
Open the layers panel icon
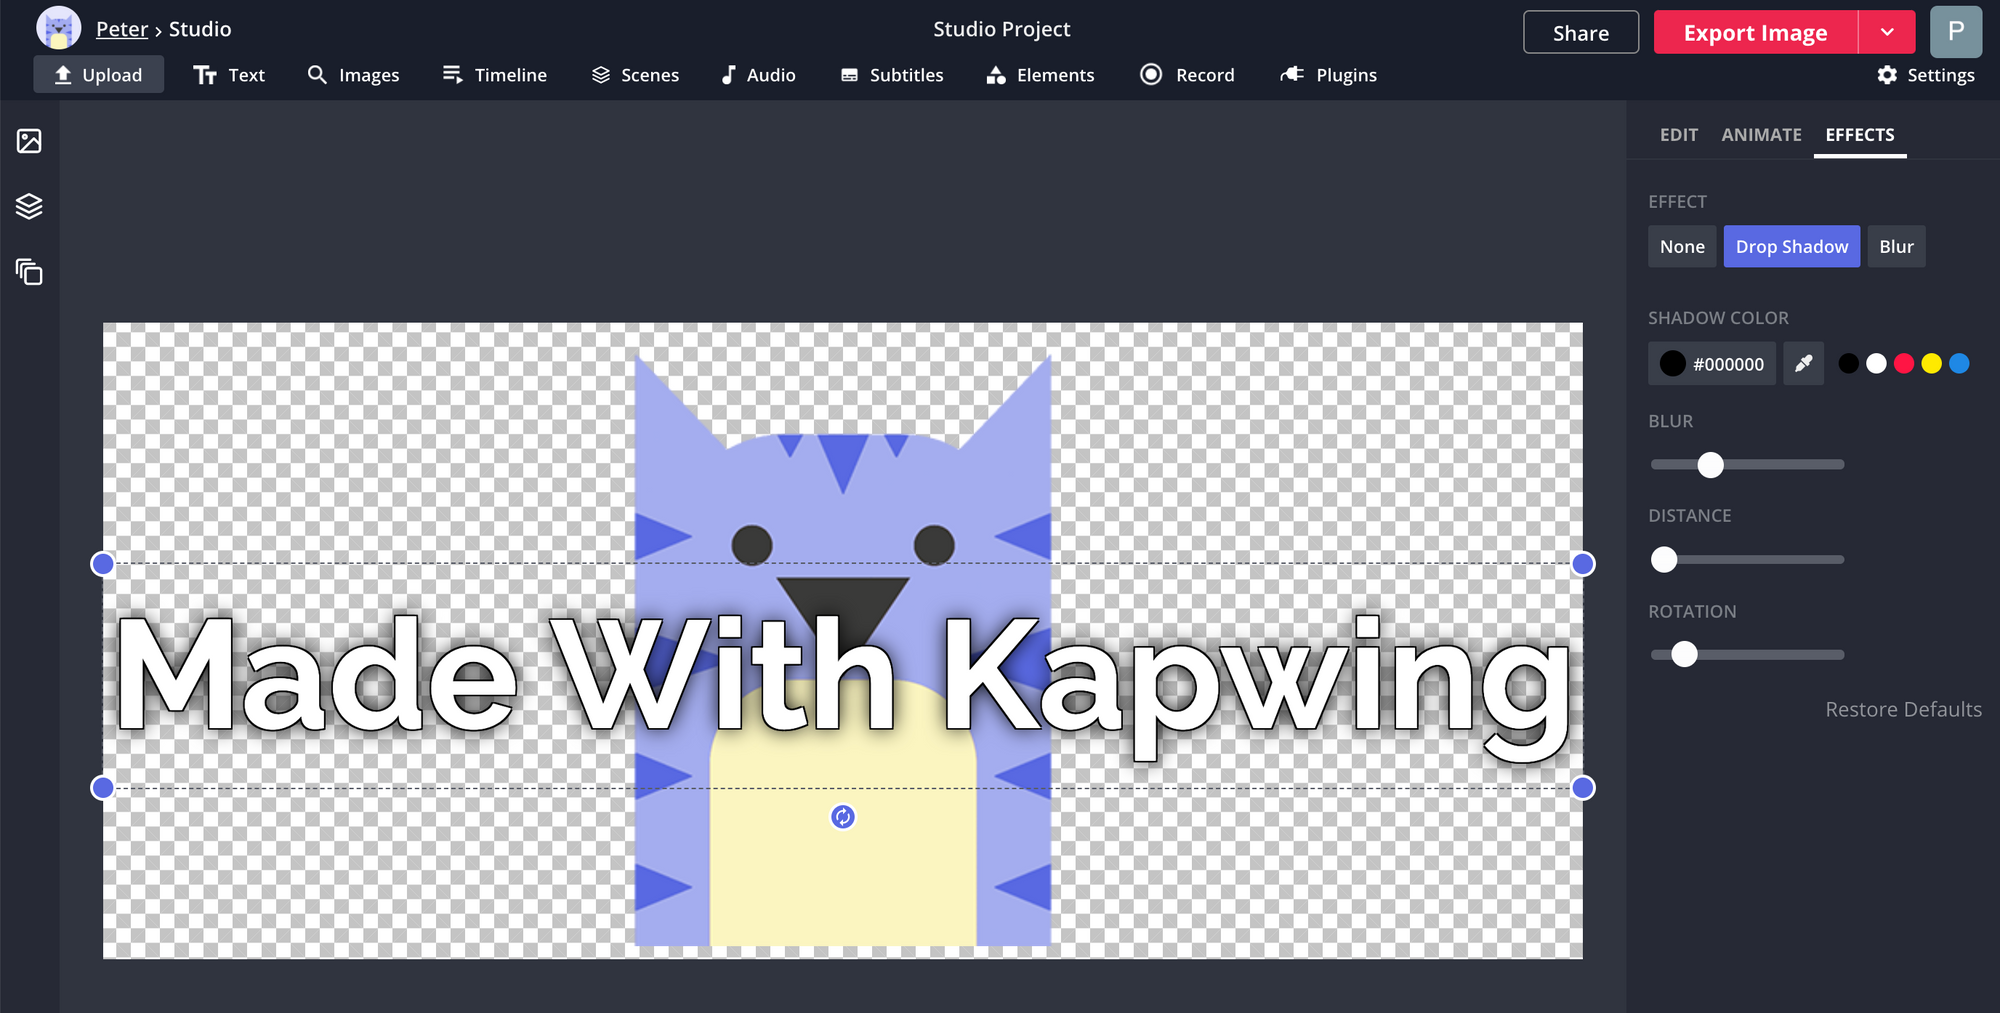point(29,206)
